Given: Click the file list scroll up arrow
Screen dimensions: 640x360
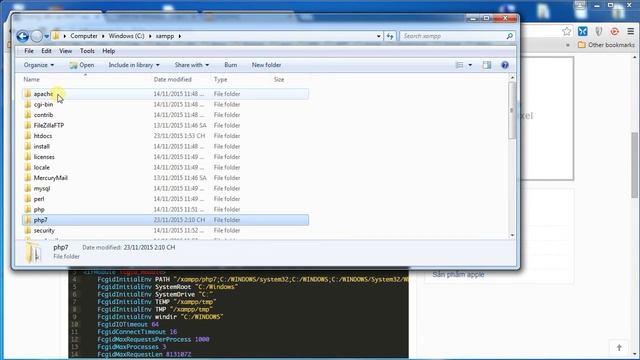Looking at the screenshot, I should tap(512, 78).
